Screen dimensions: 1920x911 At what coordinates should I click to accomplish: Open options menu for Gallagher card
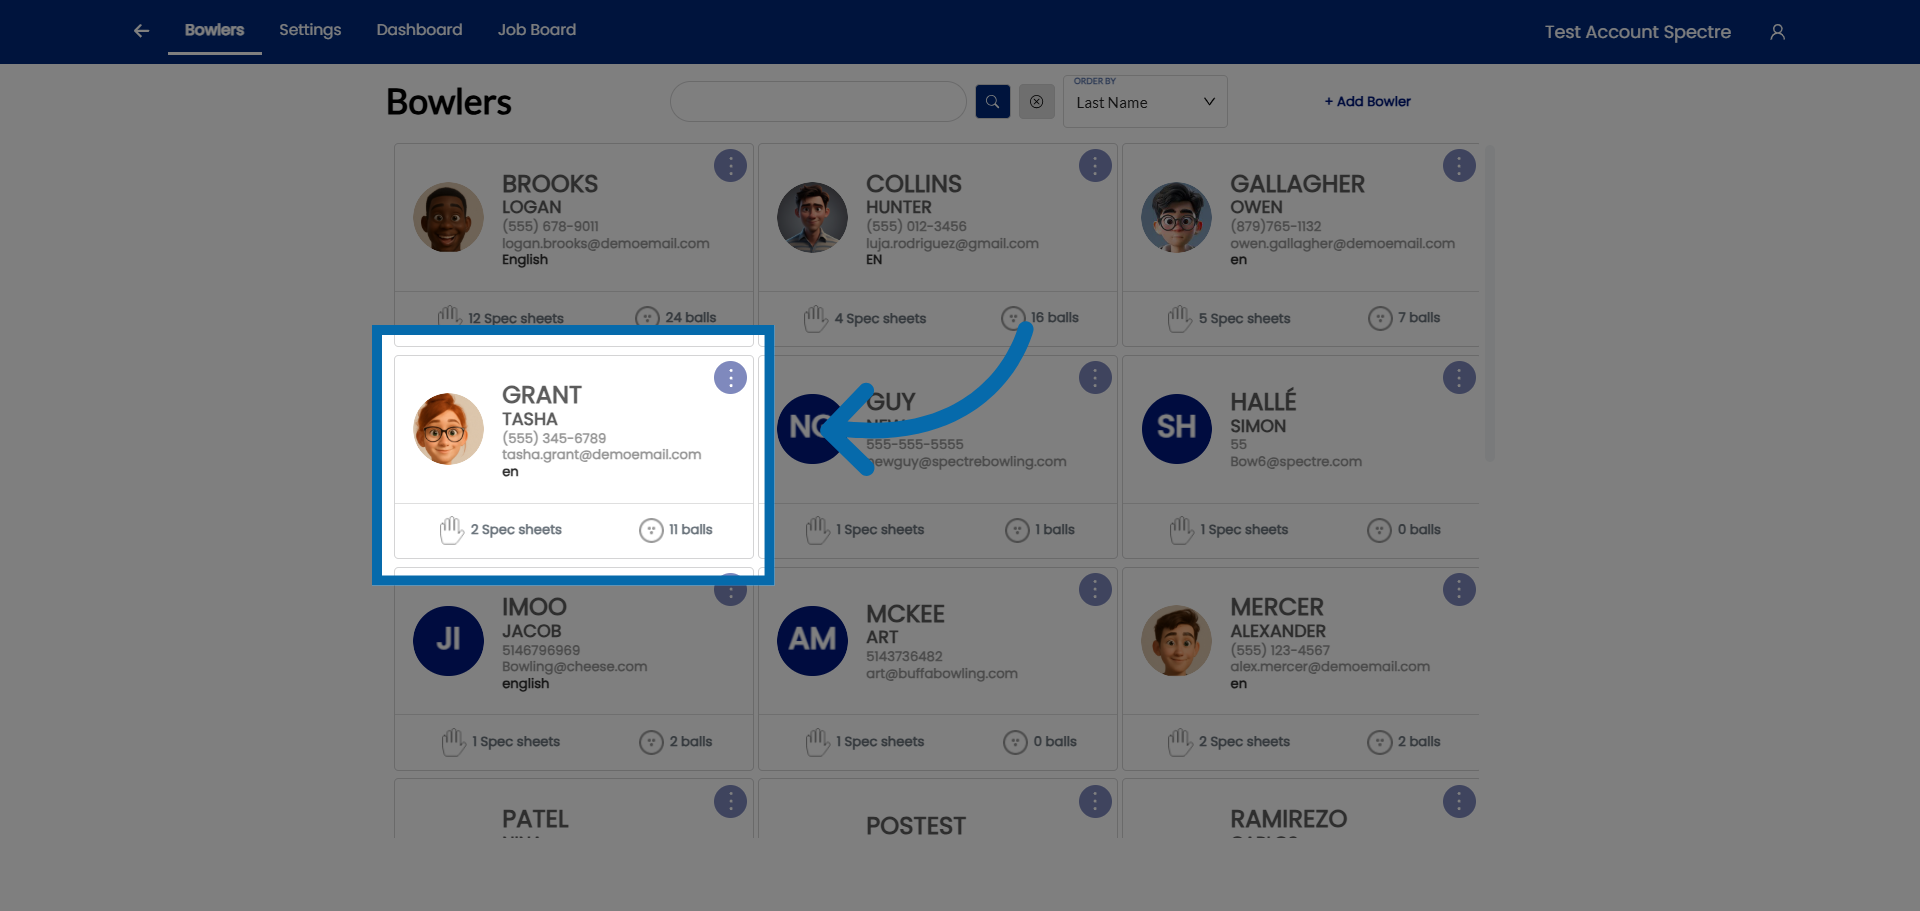1459,166
